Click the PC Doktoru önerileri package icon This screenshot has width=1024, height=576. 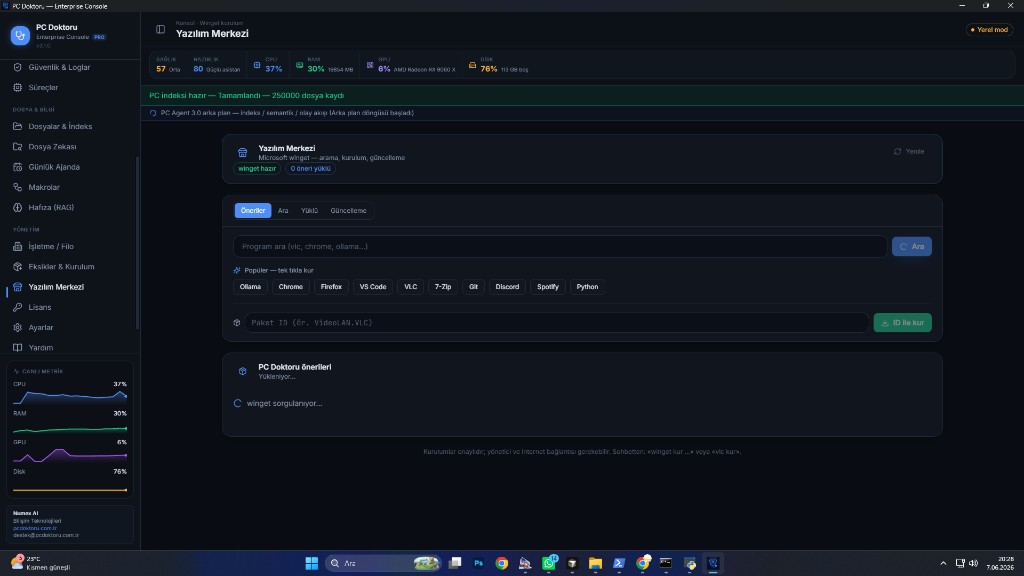pos(242,372)
